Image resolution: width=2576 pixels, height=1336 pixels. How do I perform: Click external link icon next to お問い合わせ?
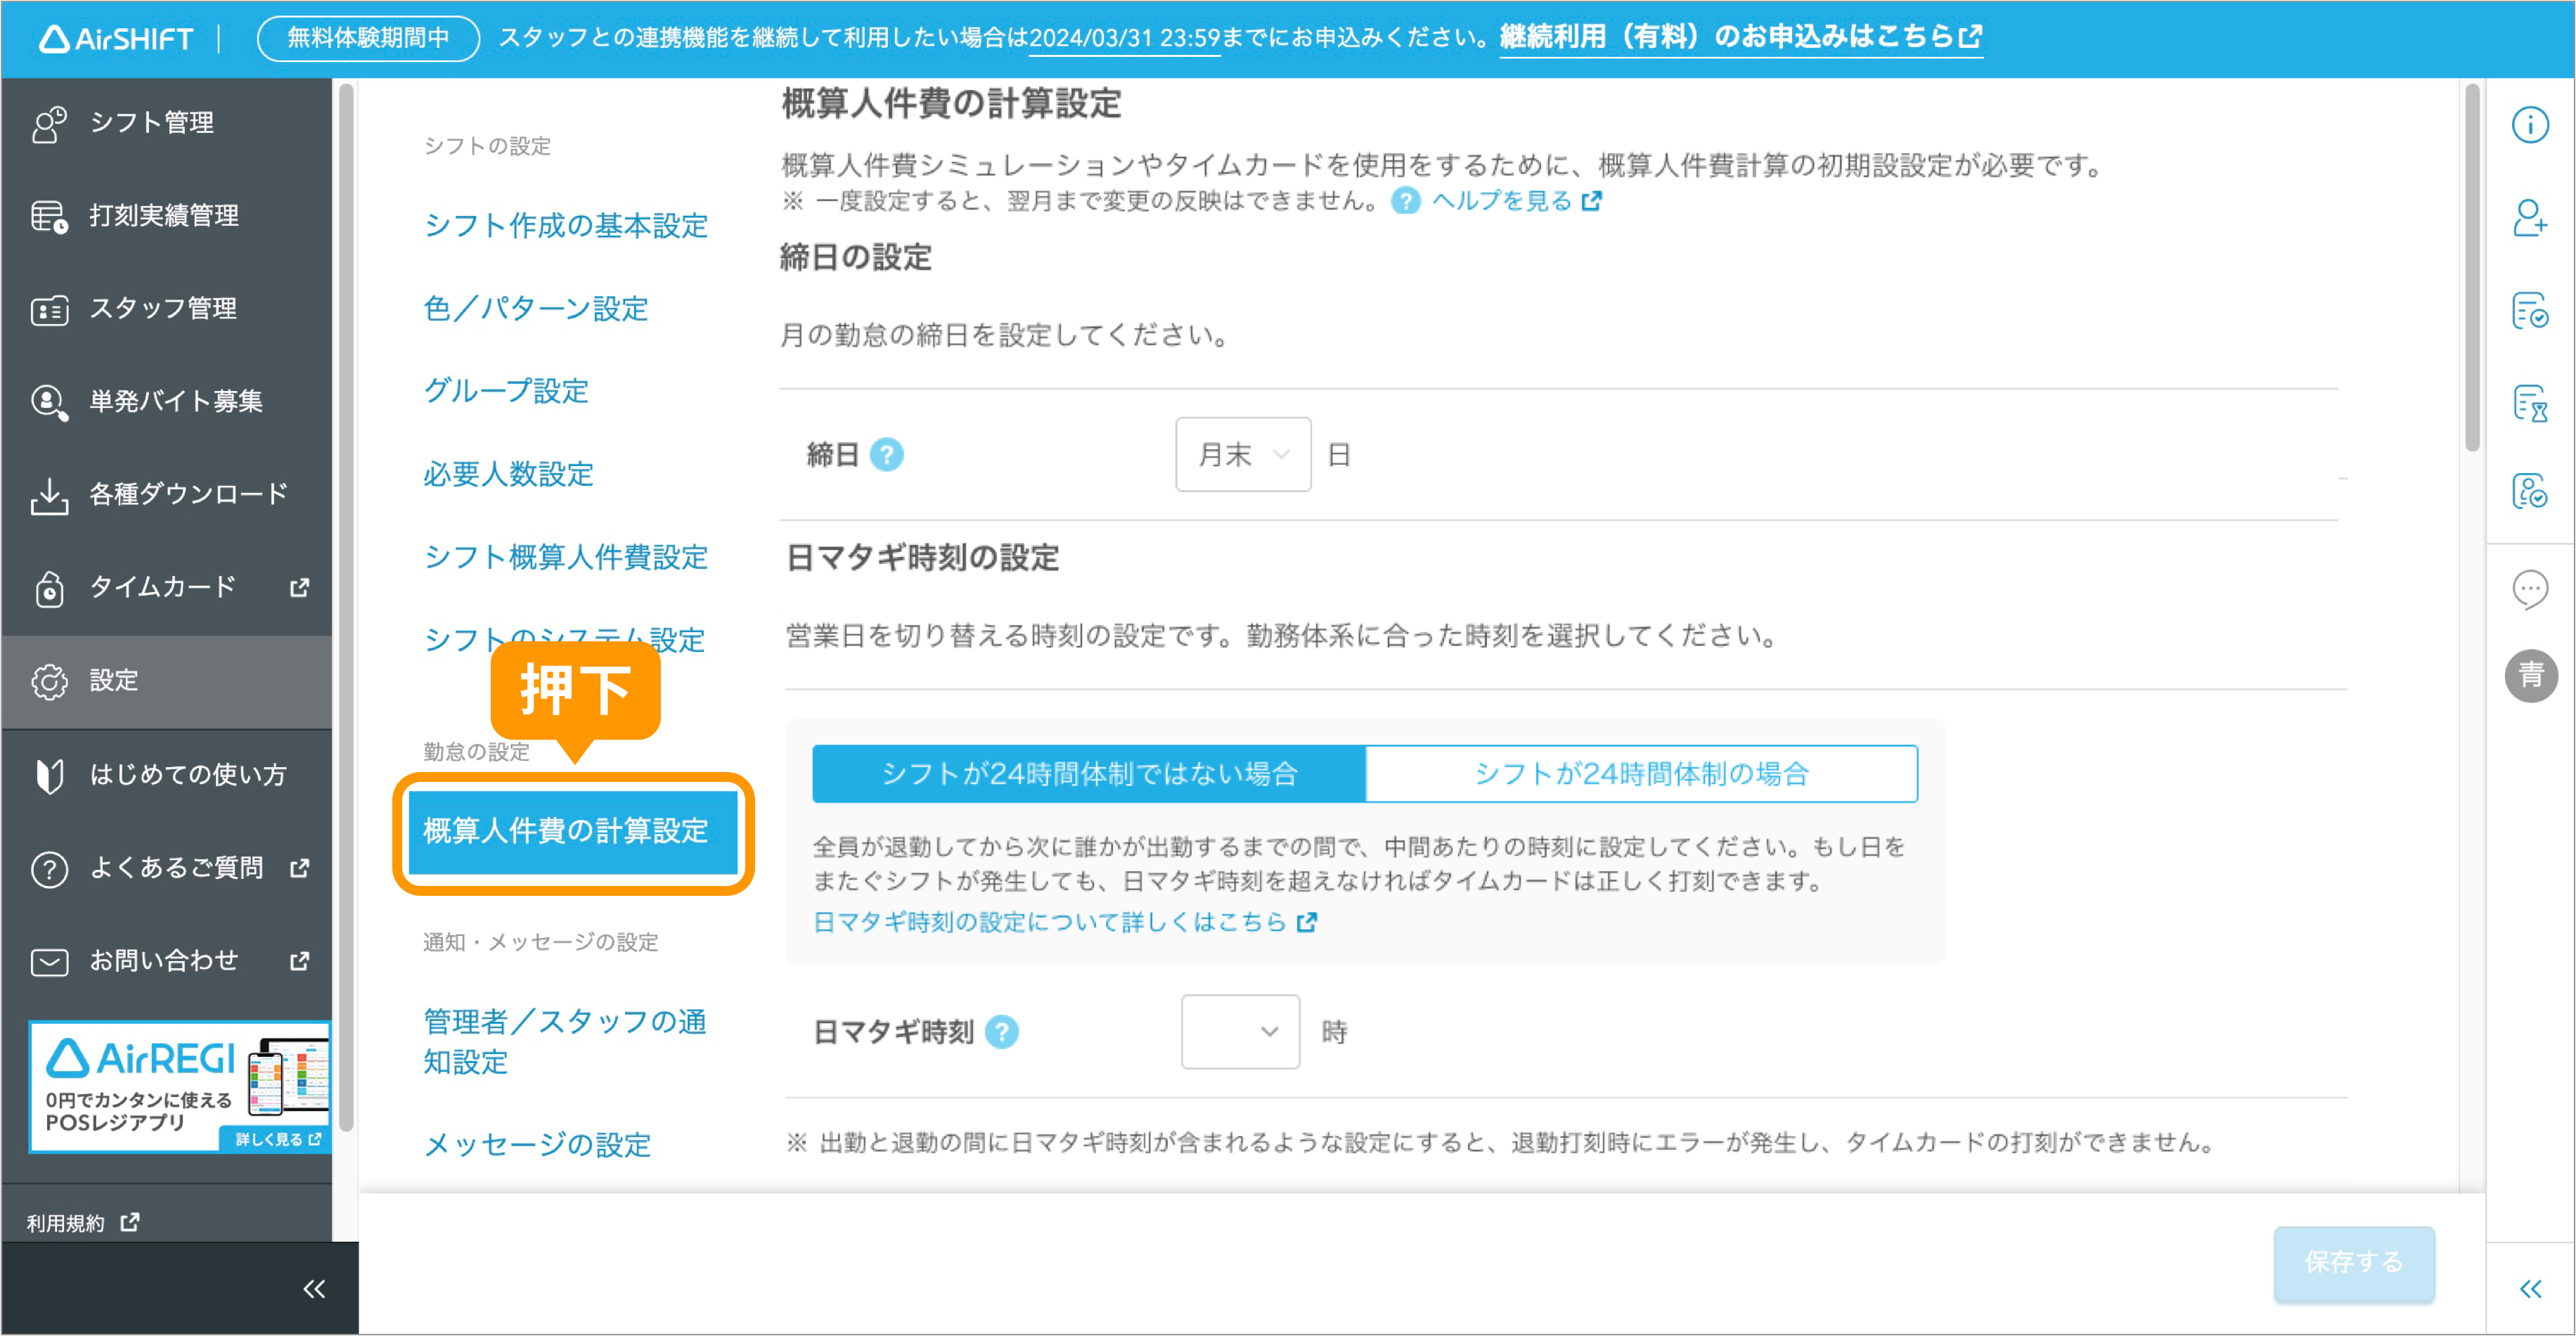pyautogui.click(x=299, y=961)
